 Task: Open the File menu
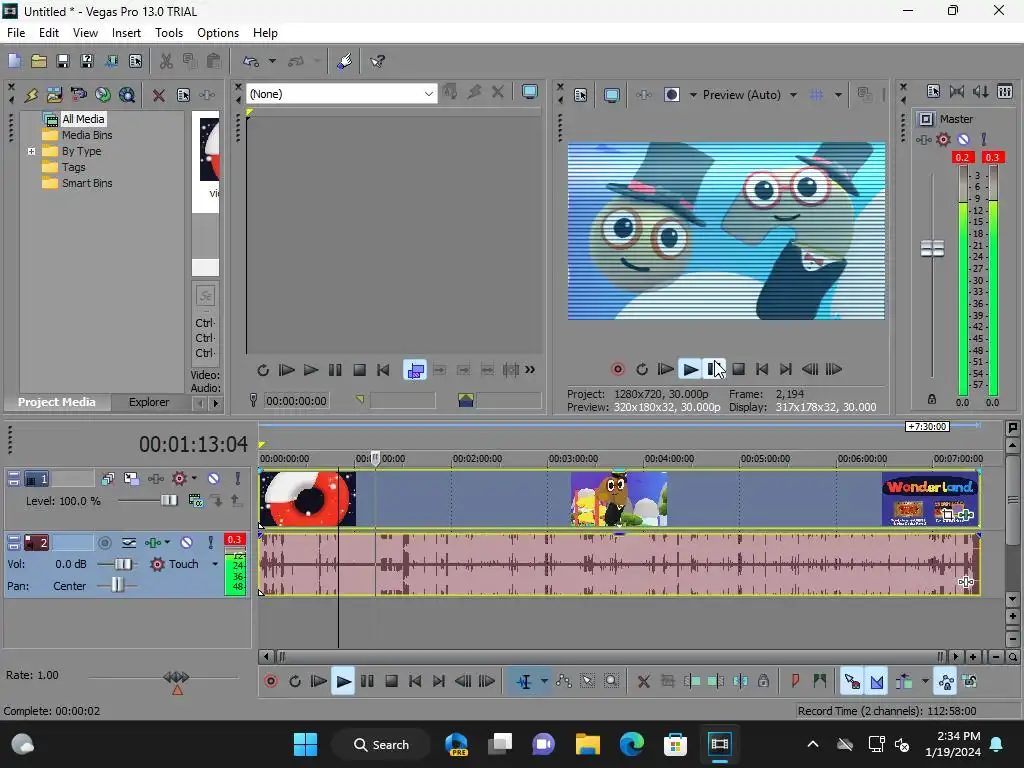click(16, 33)
